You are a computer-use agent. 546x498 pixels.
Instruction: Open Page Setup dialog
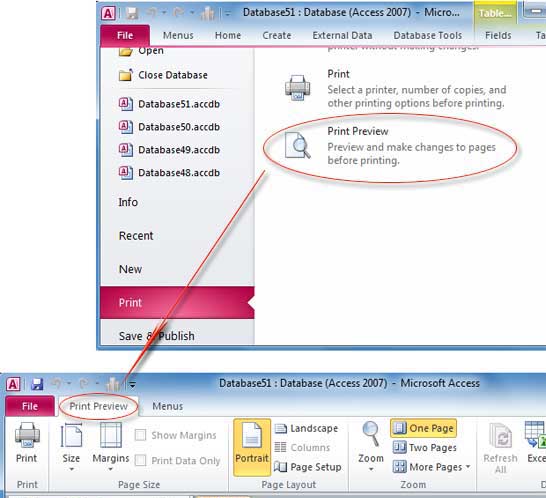click(308, 467)
